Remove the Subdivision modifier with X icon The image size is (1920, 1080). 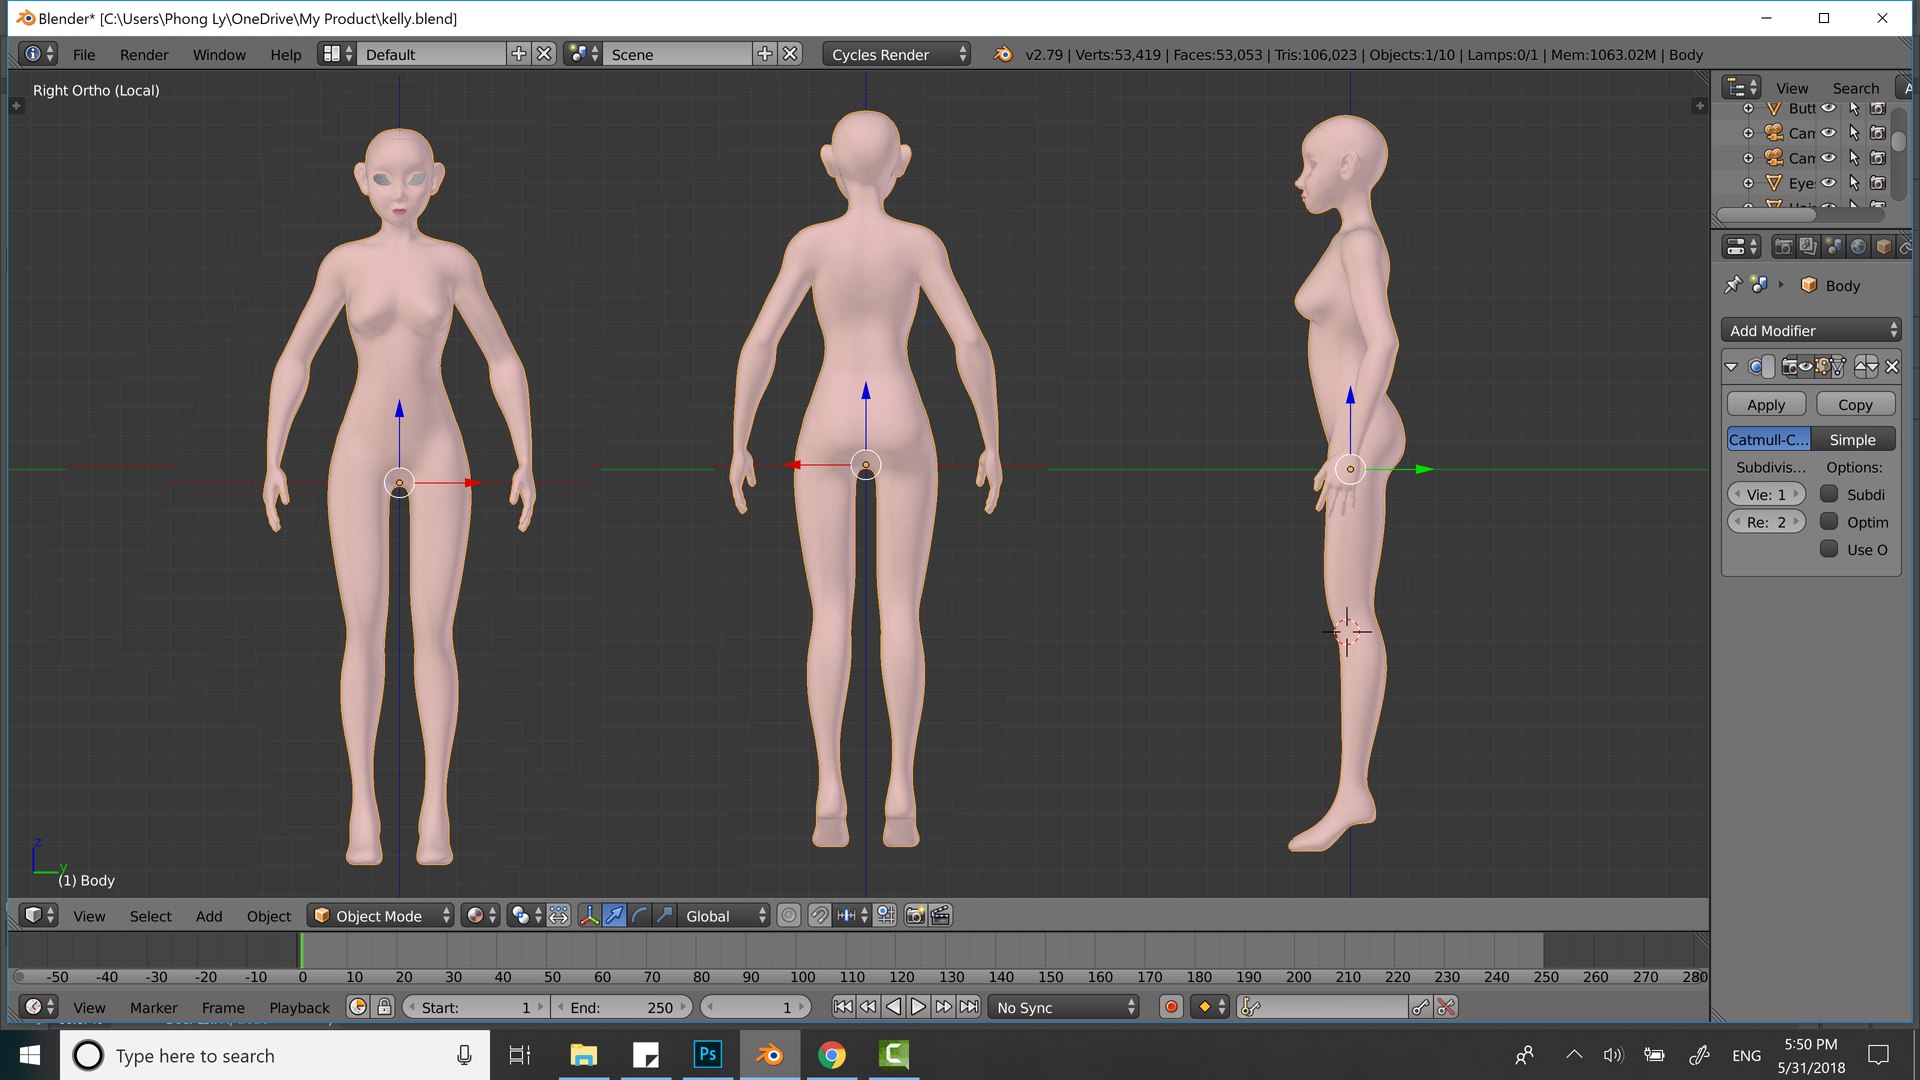[x=1891, y=367]
